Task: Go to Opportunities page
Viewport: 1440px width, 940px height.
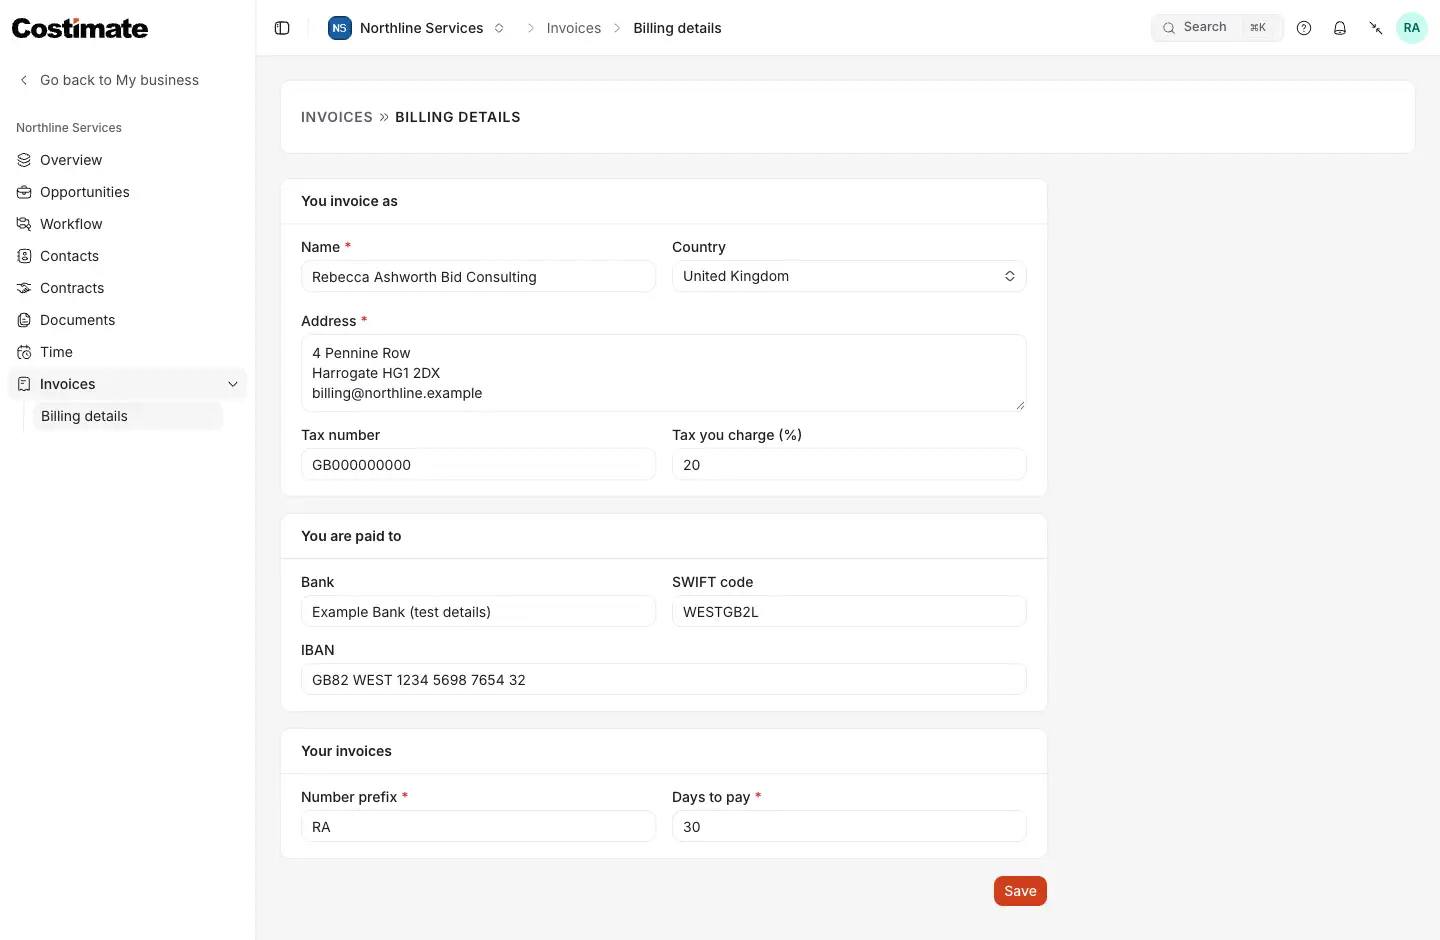Action: [x=127, y=192]
